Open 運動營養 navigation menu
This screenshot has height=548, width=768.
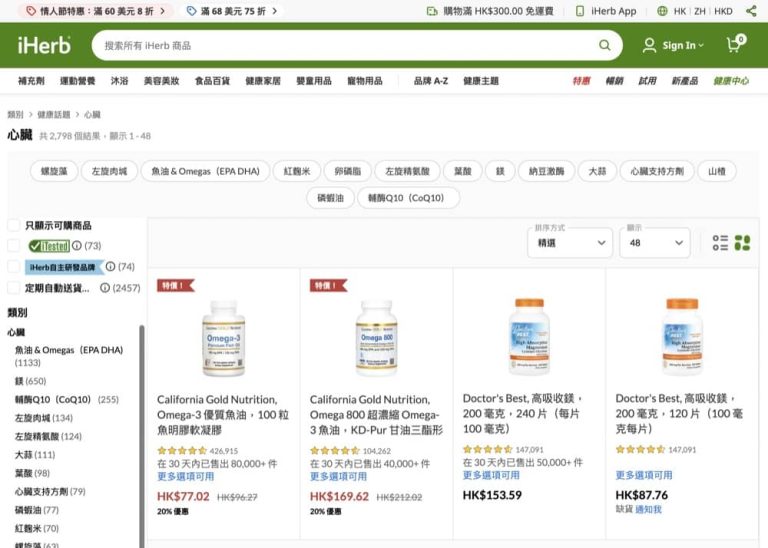(x=77, y=81)
